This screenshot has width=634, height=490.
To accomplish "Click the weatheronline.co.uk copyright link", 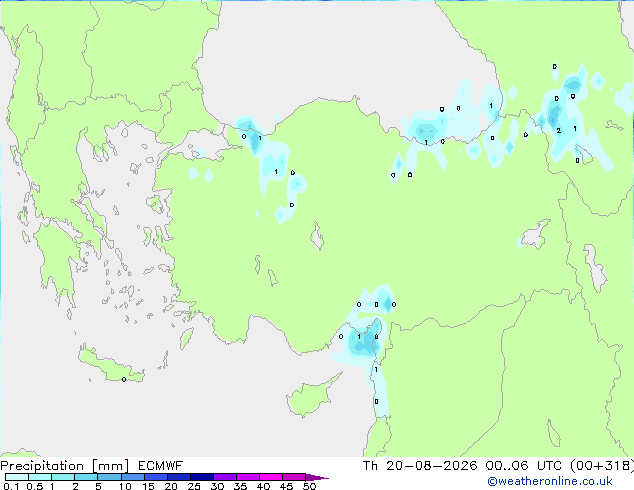I will tap(550, 481).
